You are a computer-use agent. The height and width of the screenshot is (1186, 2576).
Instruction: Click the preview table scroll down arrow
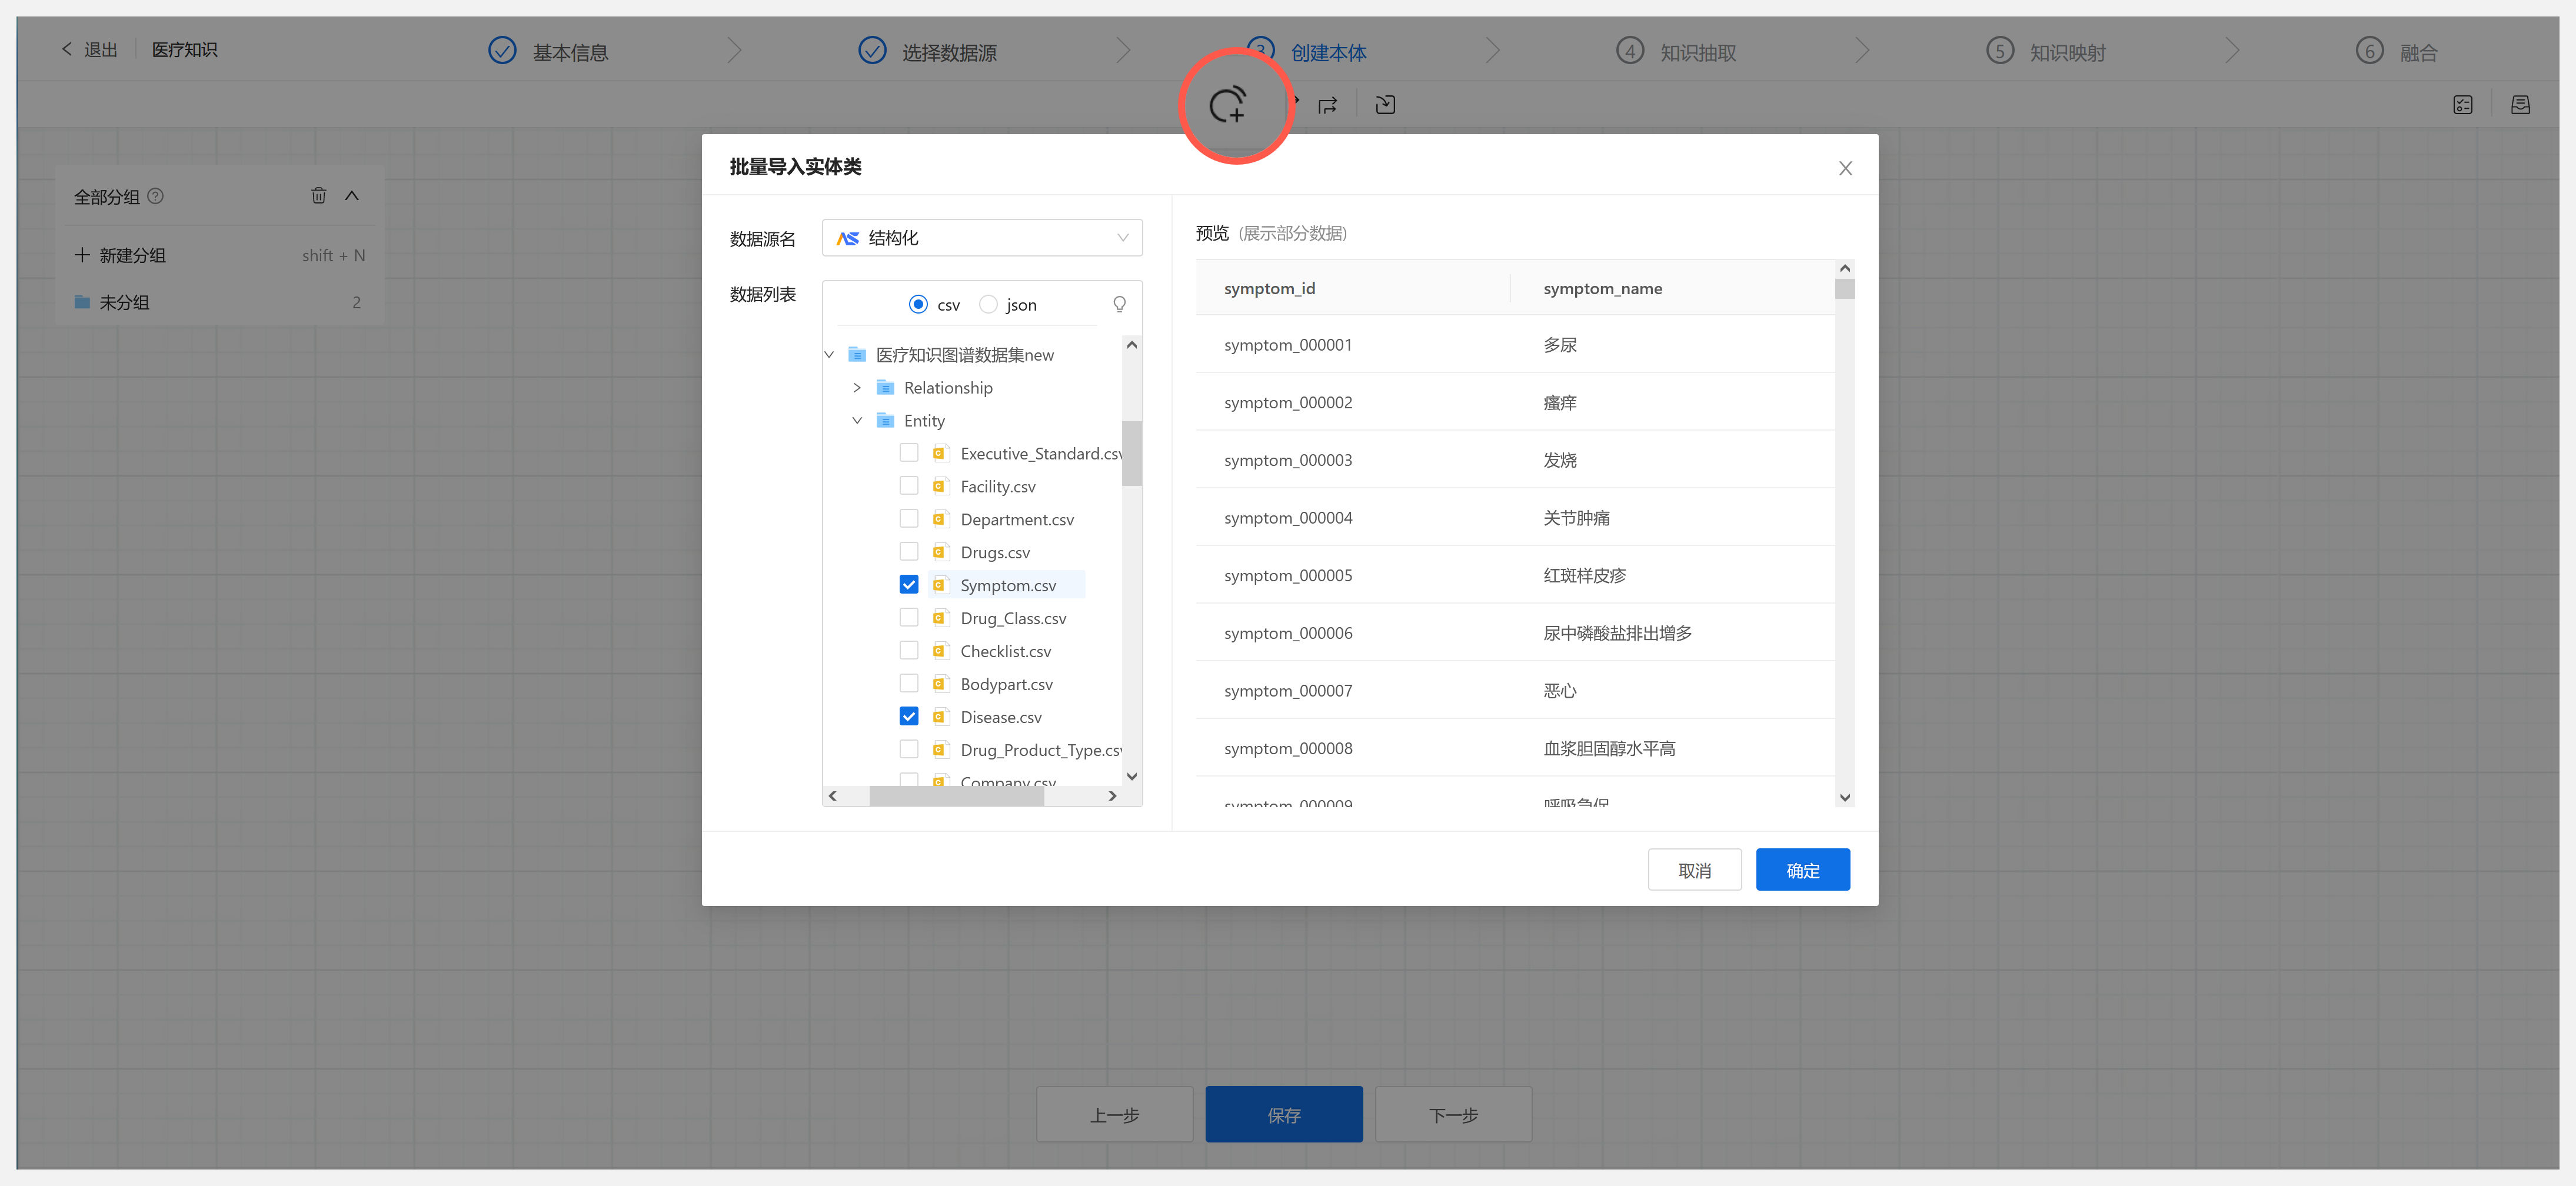(1845, 797)
